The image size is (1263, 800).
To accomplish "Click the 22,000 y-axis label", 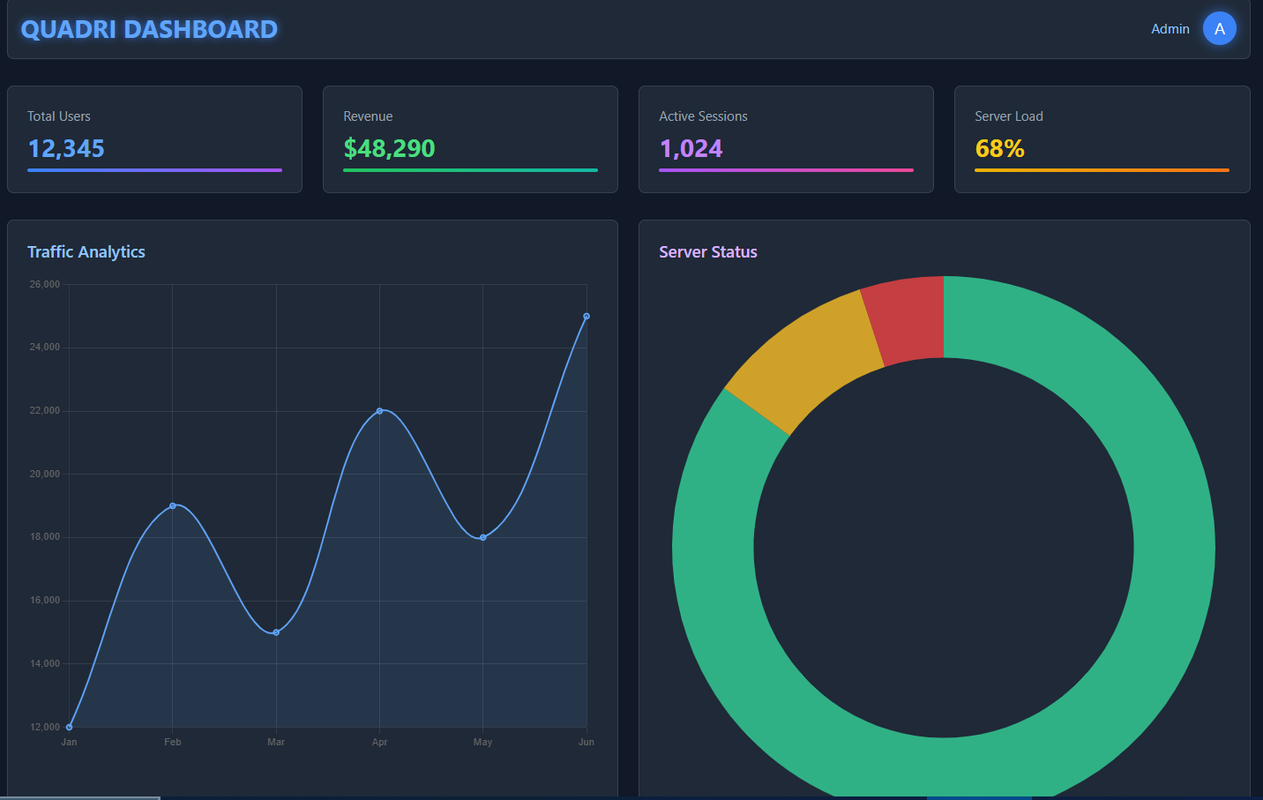I will pyautogui.click(x=45, y=411).
